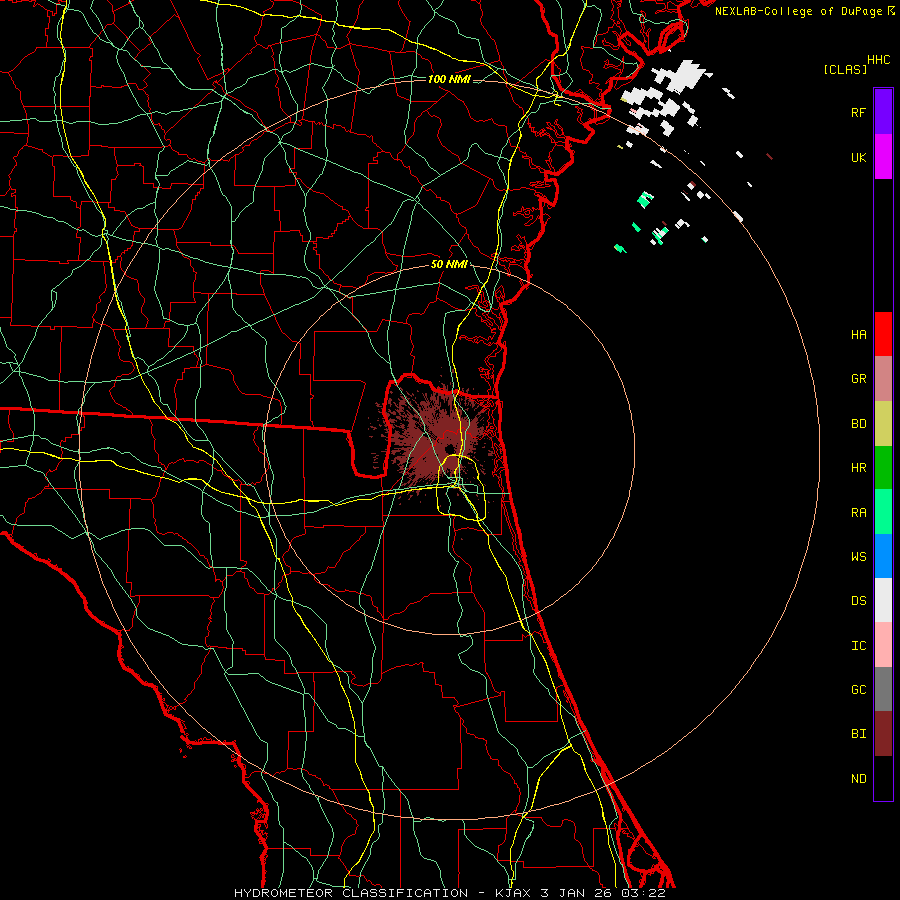Viewport: 900px width, 900px height.
Task: Click the RF purple legend swatch
Action: (x=883, y=112)
